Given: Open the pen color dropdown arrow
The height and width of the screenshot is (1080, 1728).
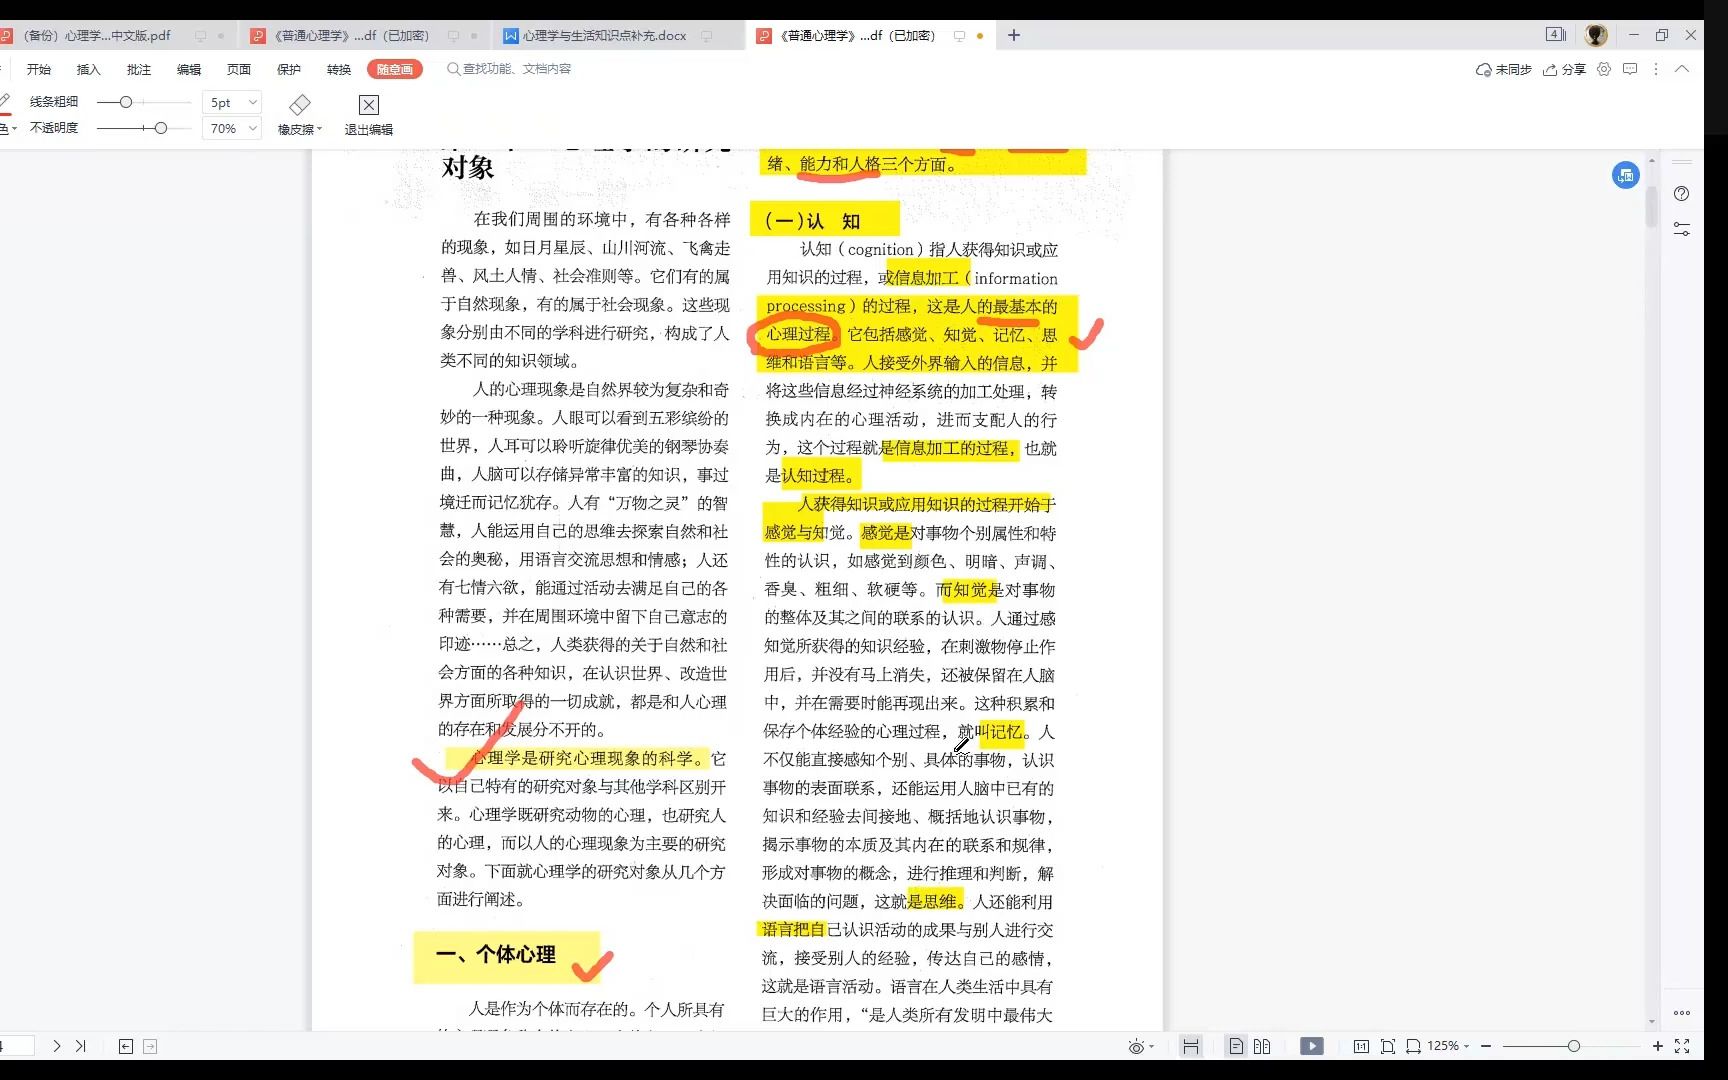Looking at the screenshot, I should (14, 128).
